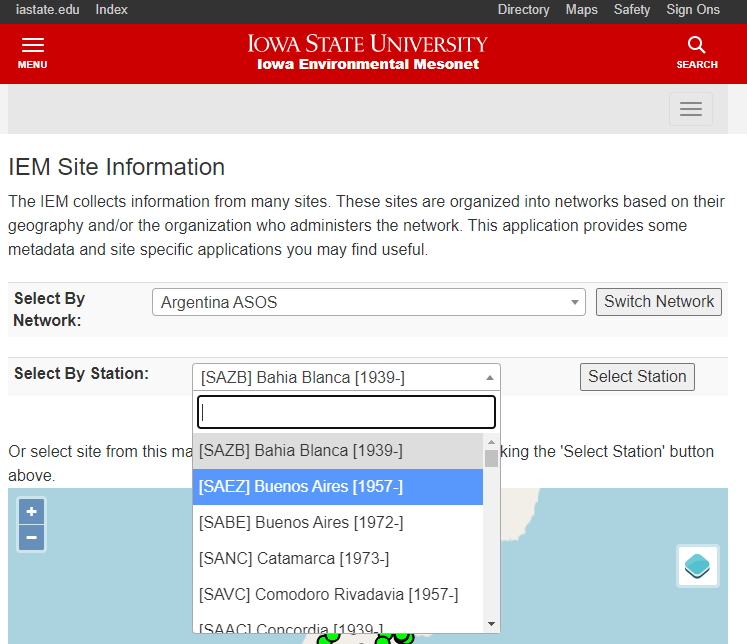The height and width of the screenshot is (644, 747).
Task: Open the SEARCH magnifier icon
Action: (x=697, y=53)
